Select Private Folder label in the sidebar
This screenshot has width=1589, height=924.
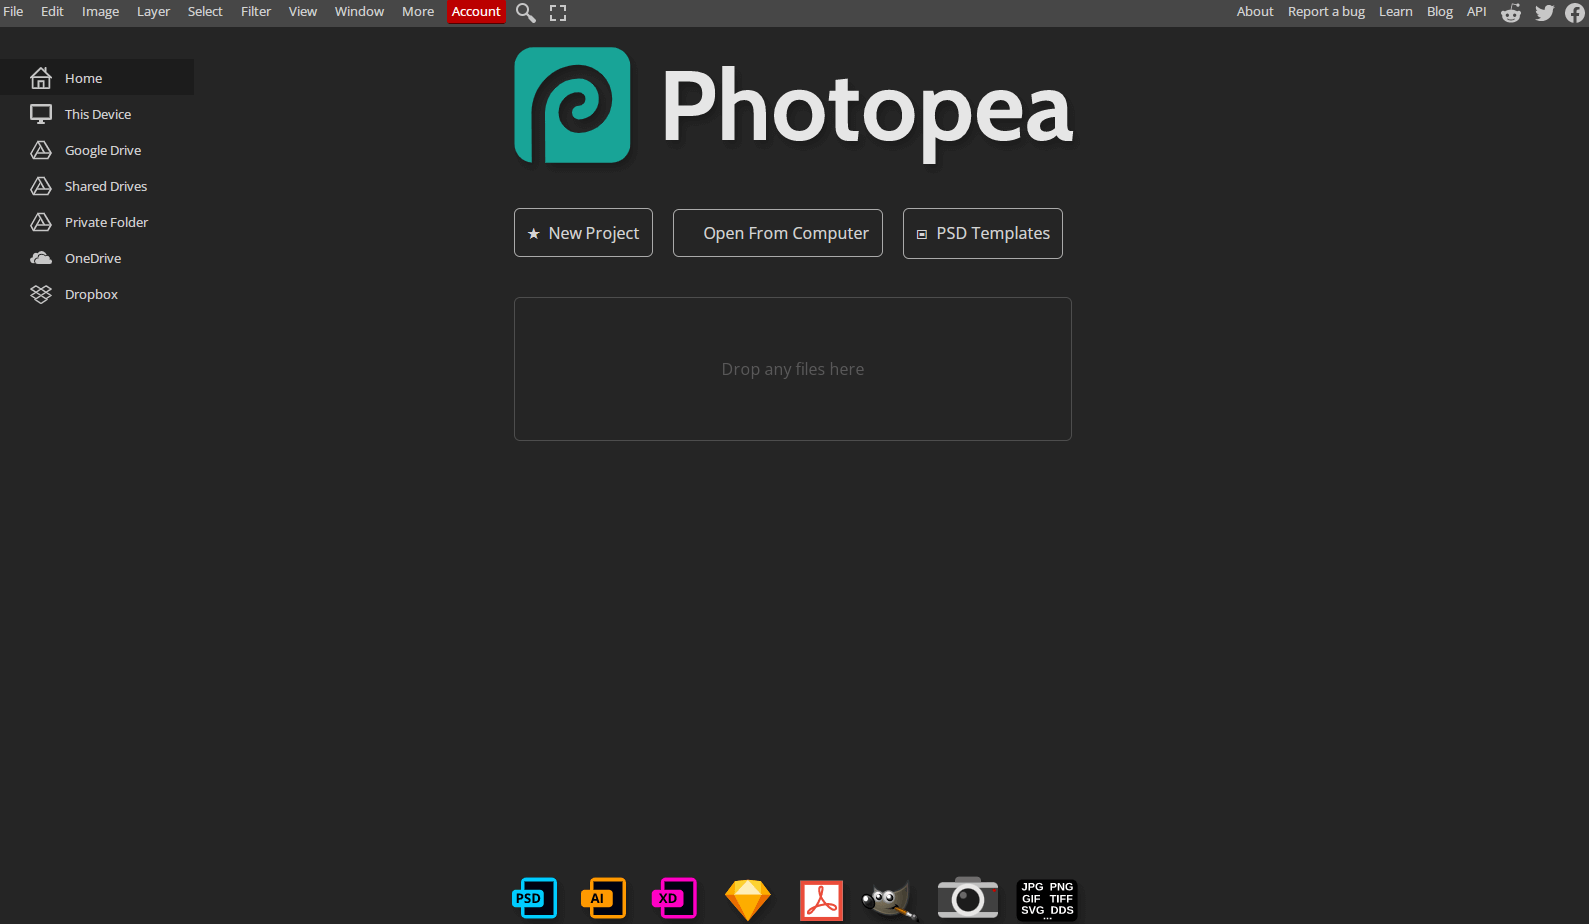tap(107, 222)
